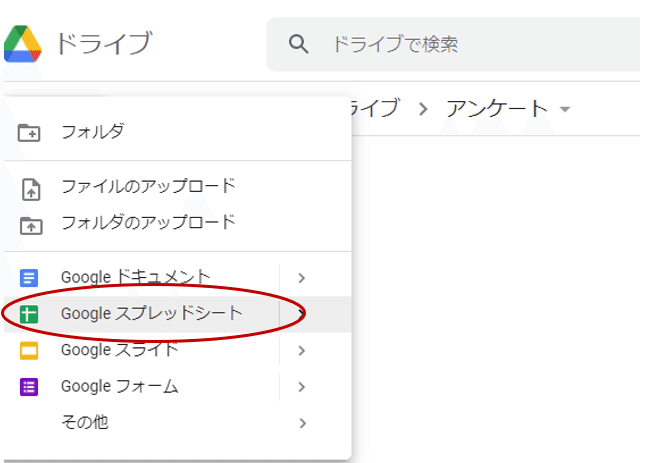Screen dimensions: 650x463
Task: Click the Google Drive logo icon
Action: point(23,44)
